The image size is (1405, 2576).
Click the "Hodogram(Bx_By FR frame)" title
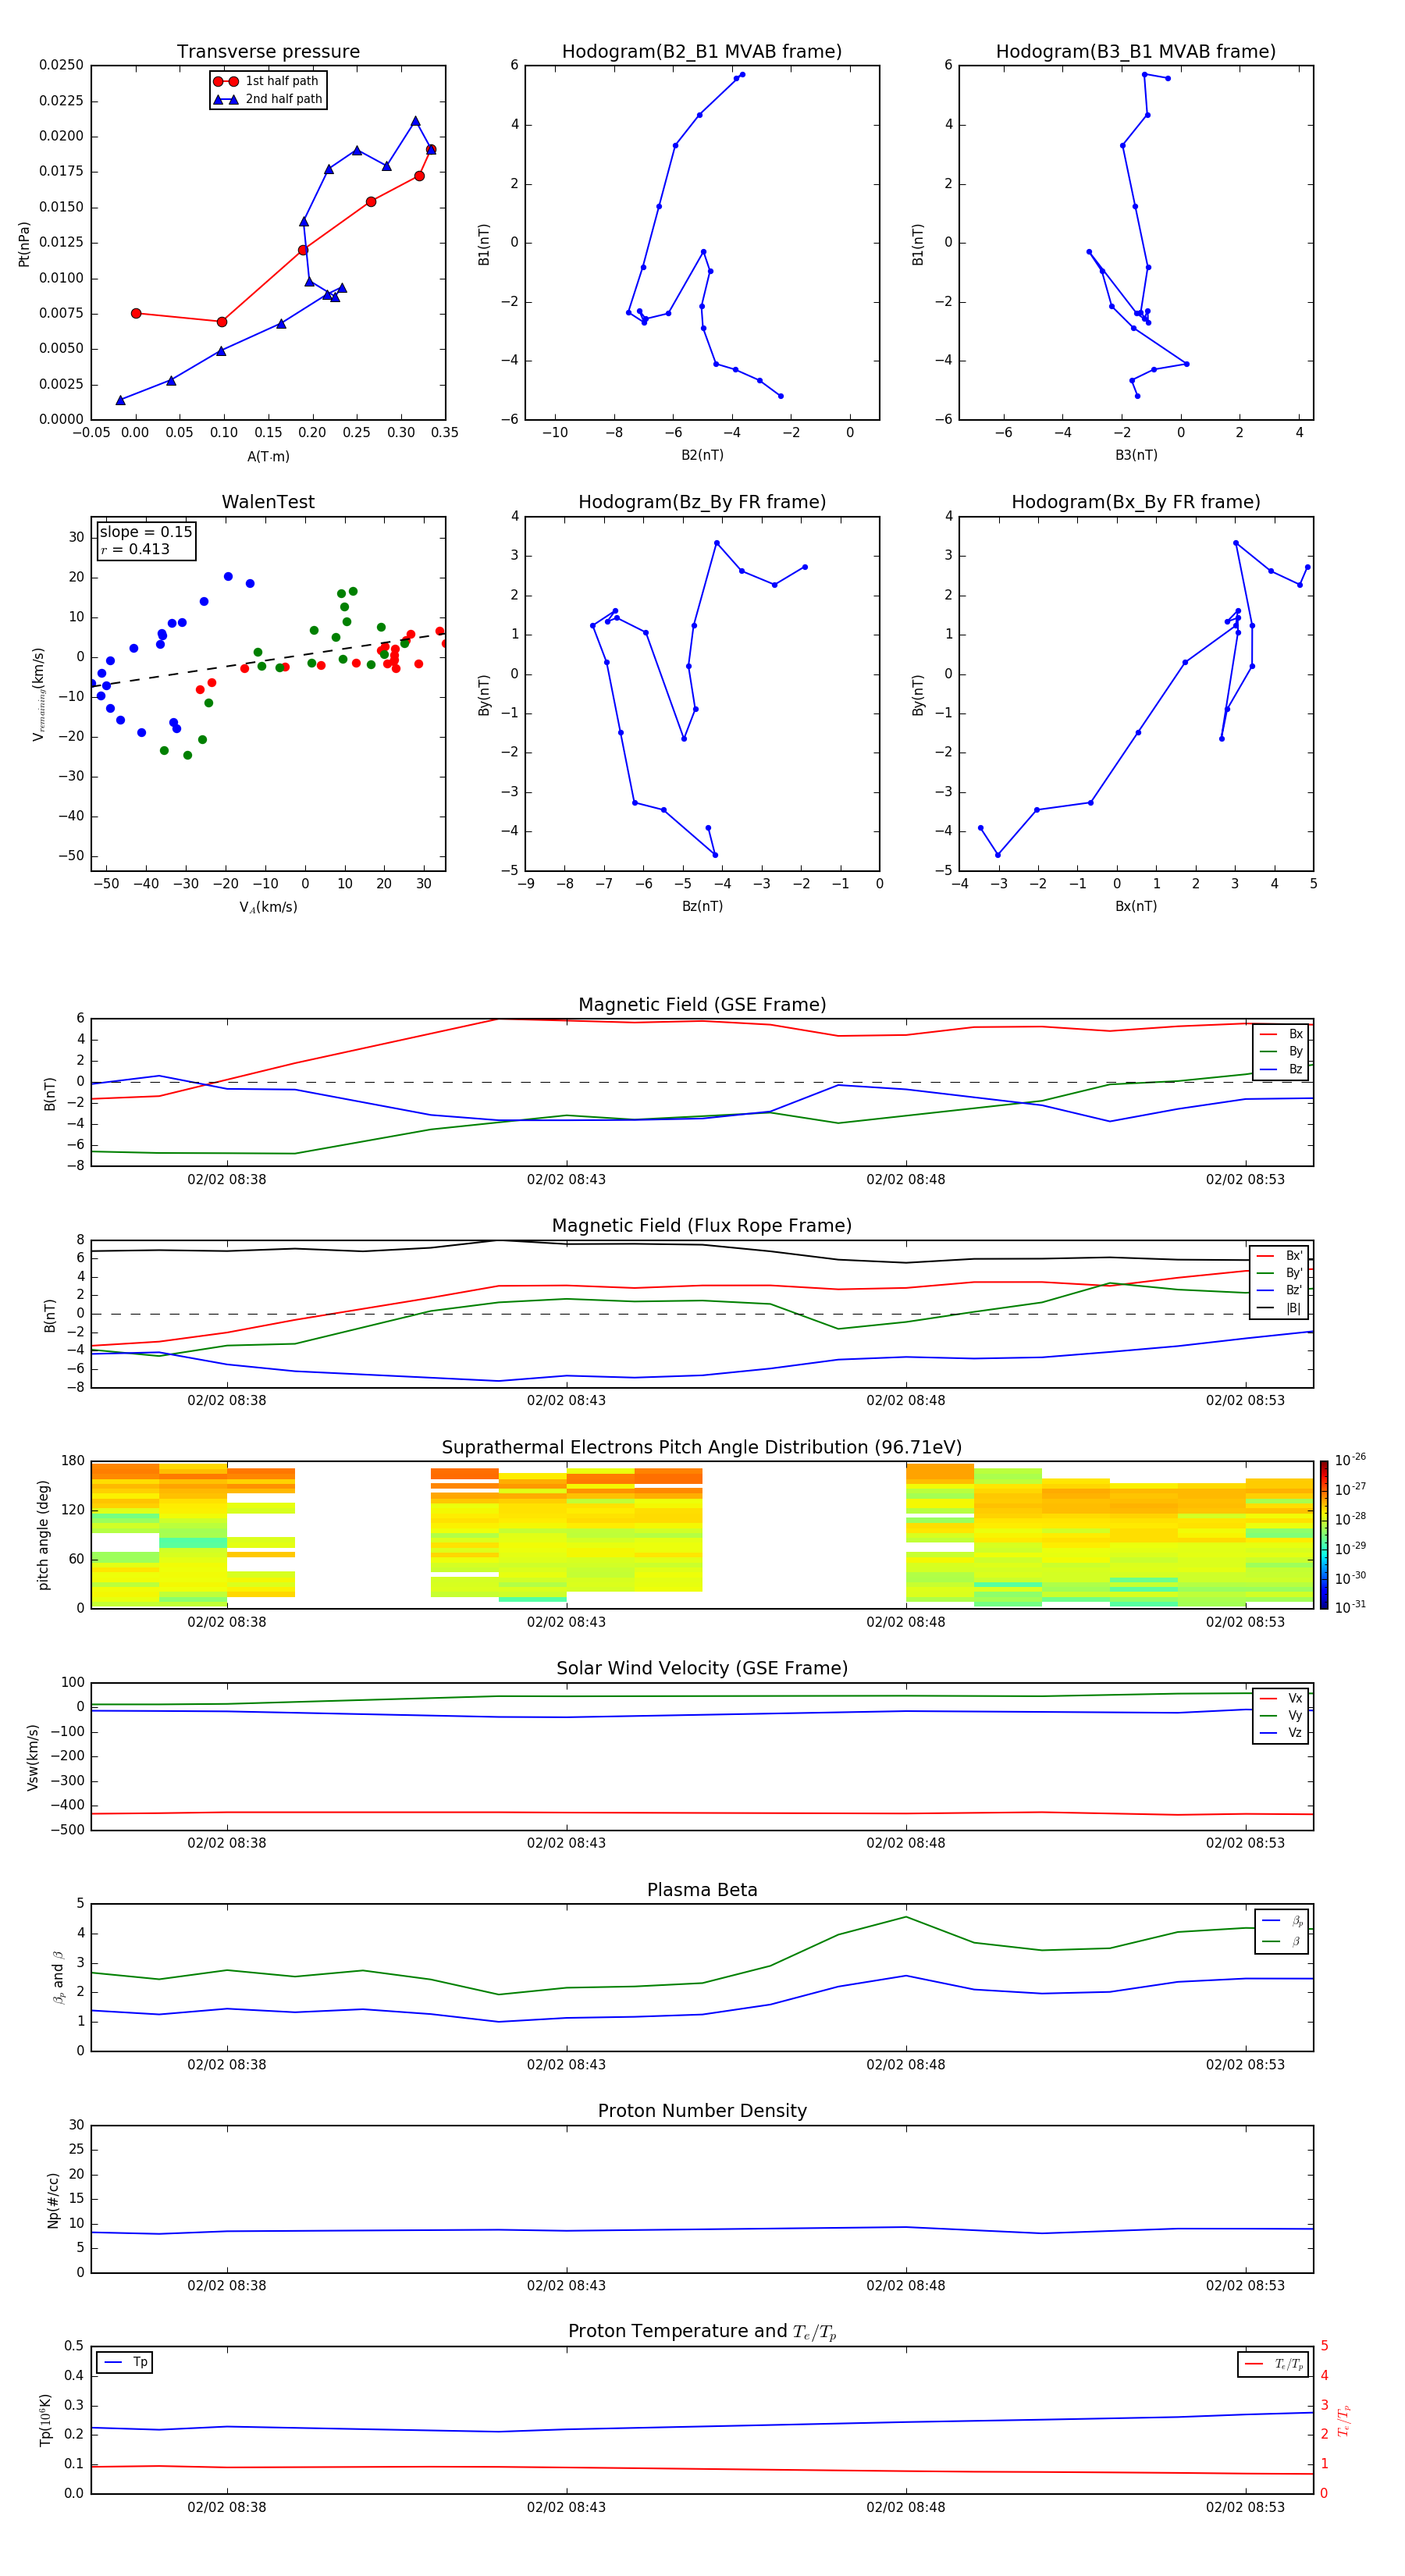pyautogui.click(x=1136, y=502)
